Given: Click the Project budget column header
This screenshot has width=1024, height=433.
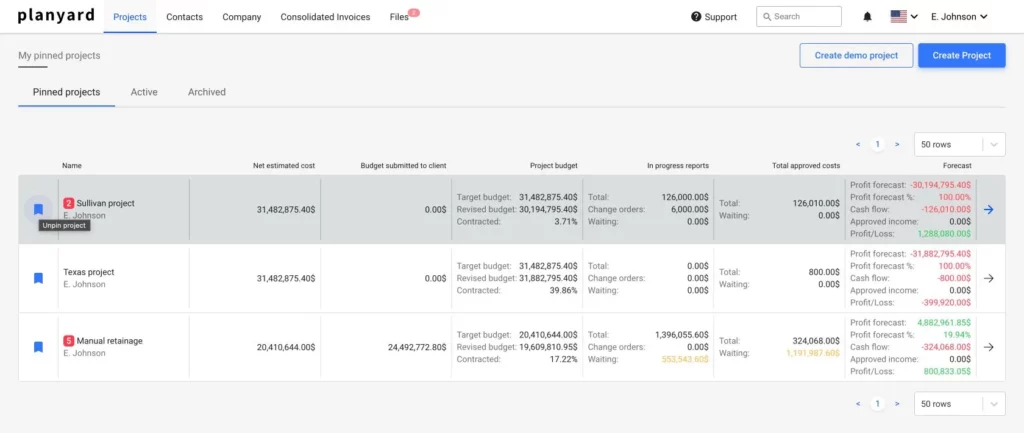Looking at the screenshot, I should click(x=554, y=166).
